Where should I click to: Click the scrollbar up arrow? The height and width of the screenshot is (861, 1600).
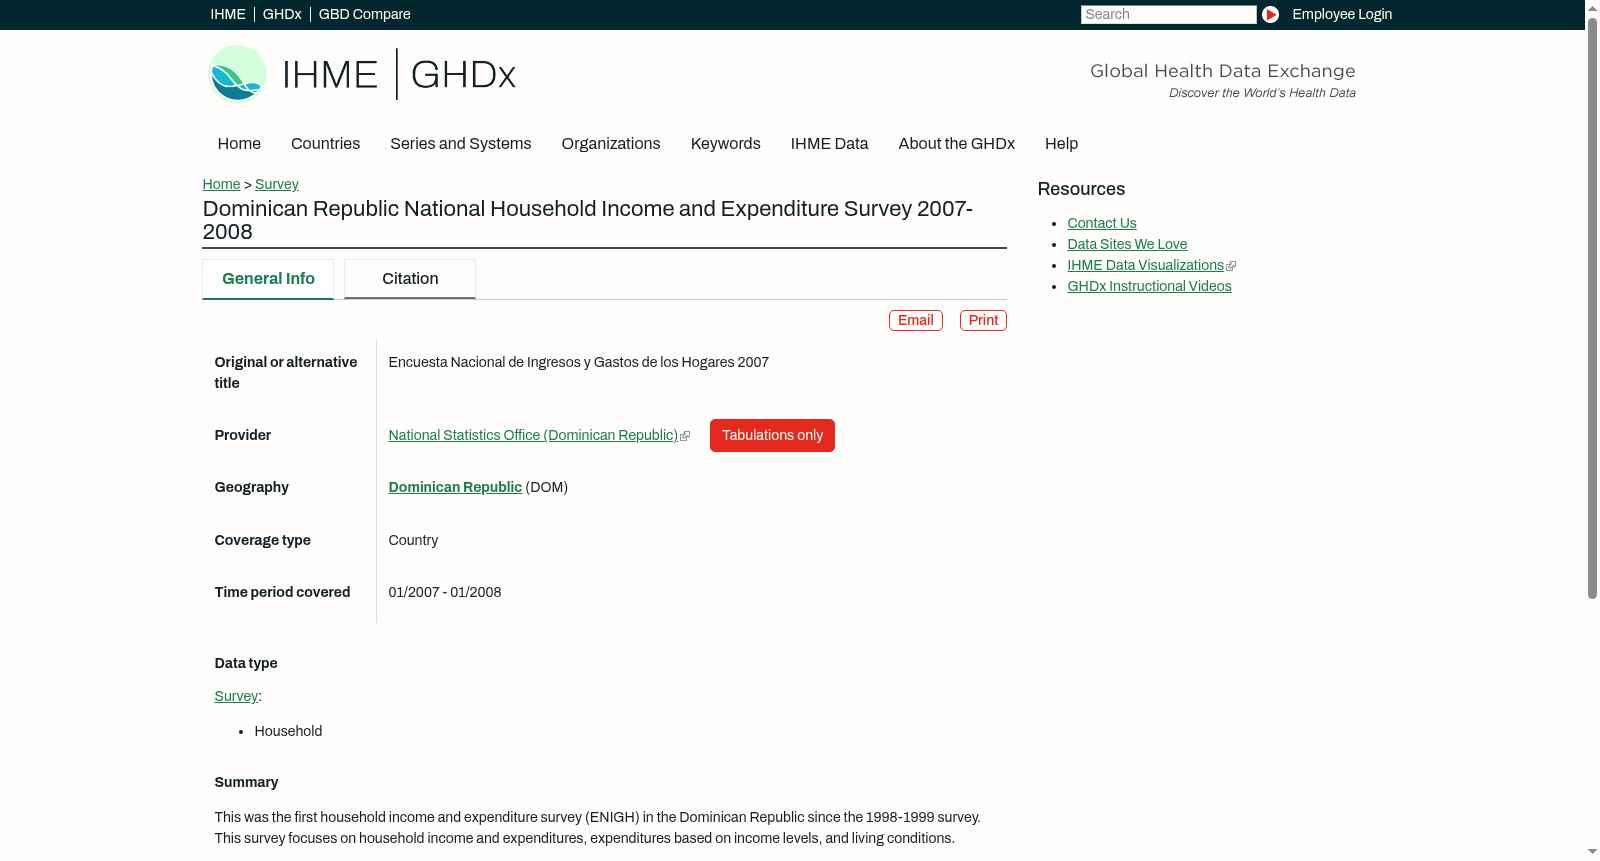[x=1592, y=7]
